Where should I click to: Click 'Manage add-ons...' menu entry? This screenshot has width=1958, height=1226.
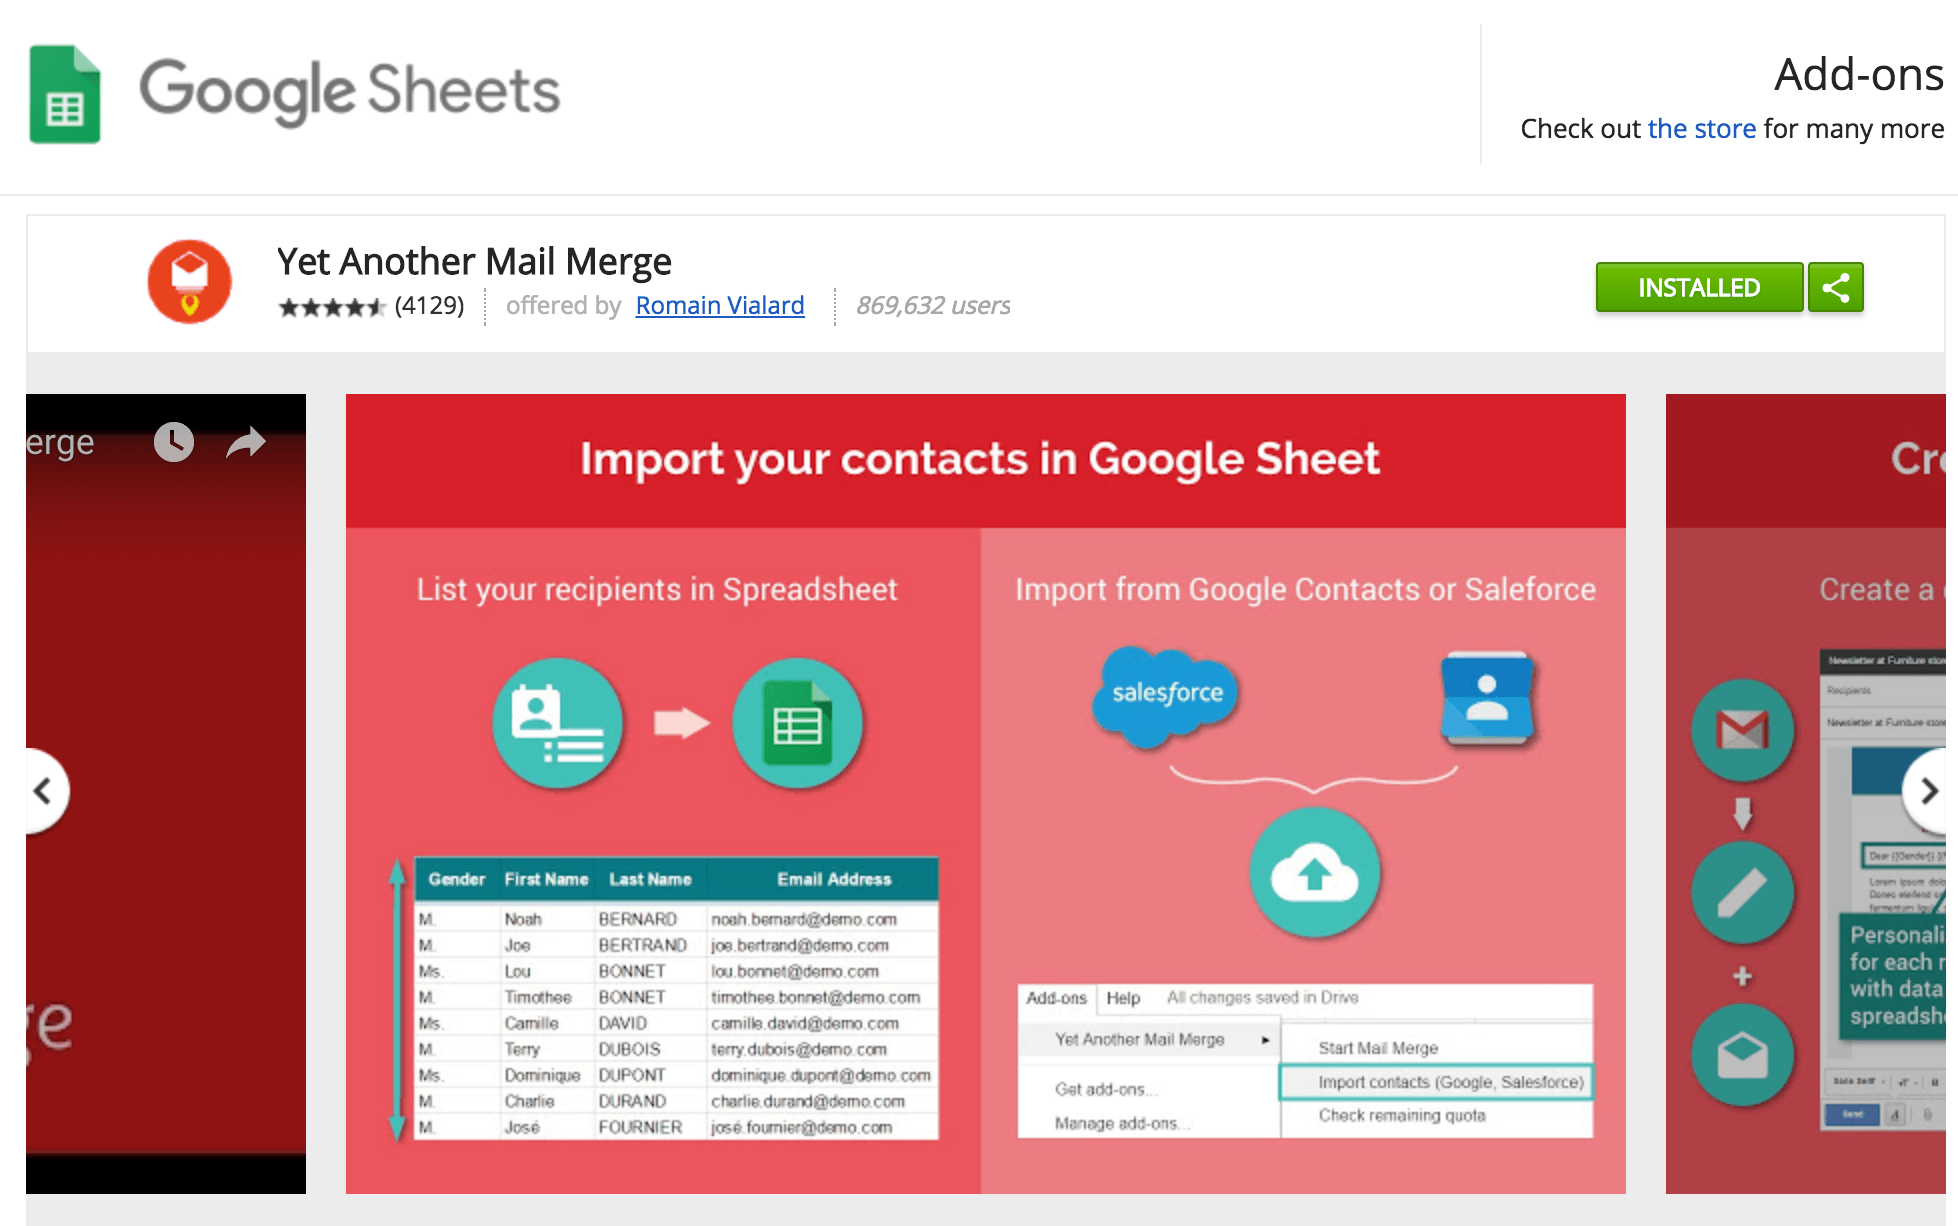1122,1123
